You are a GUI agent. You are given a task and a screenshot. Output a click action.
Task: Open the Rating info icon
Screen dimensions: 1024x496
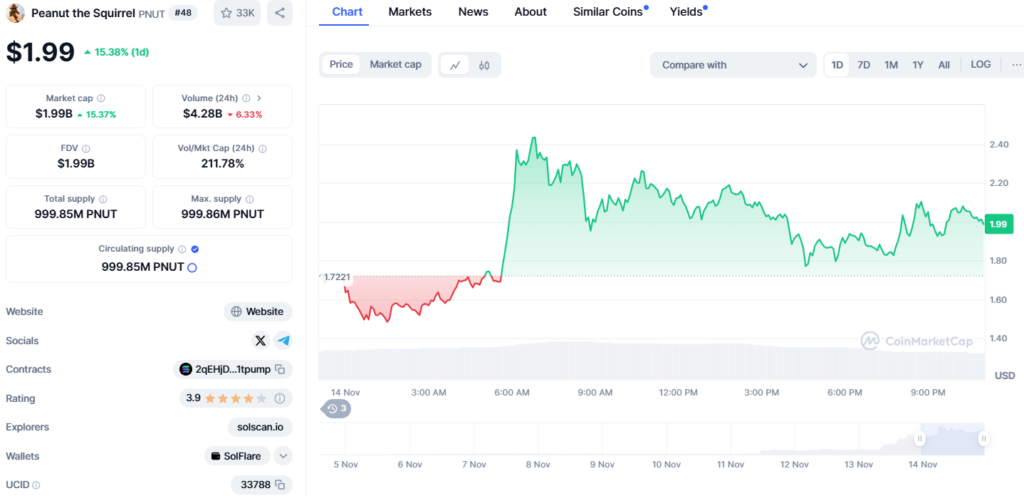tap(280, 398)
